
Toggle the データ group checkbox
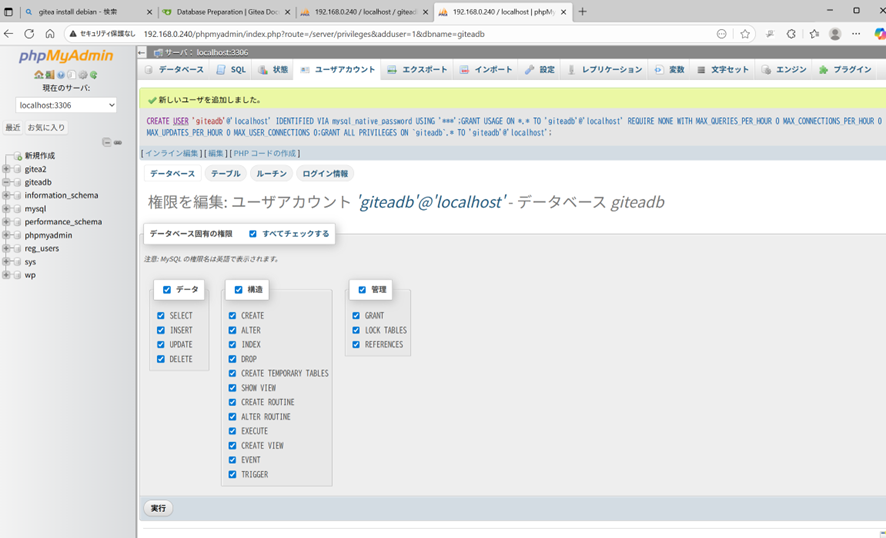(167, 290)
